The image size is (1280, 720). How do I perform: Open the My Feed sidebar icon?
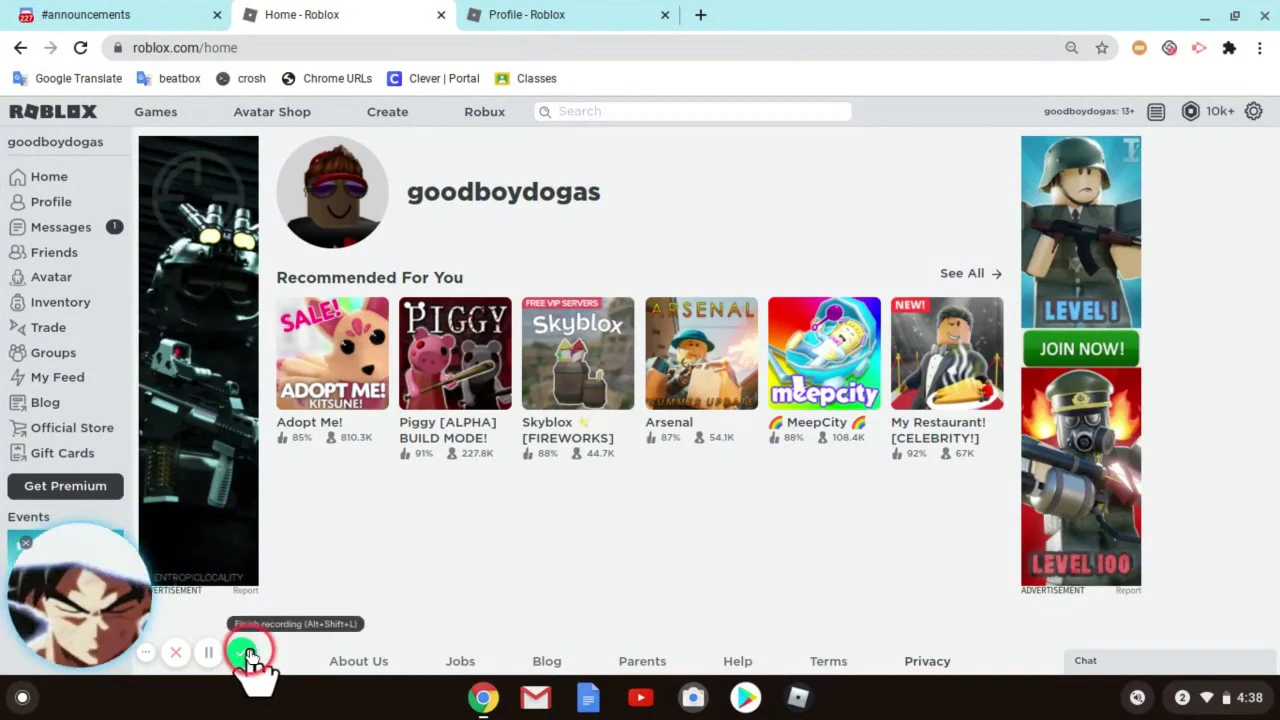[17, 377]
